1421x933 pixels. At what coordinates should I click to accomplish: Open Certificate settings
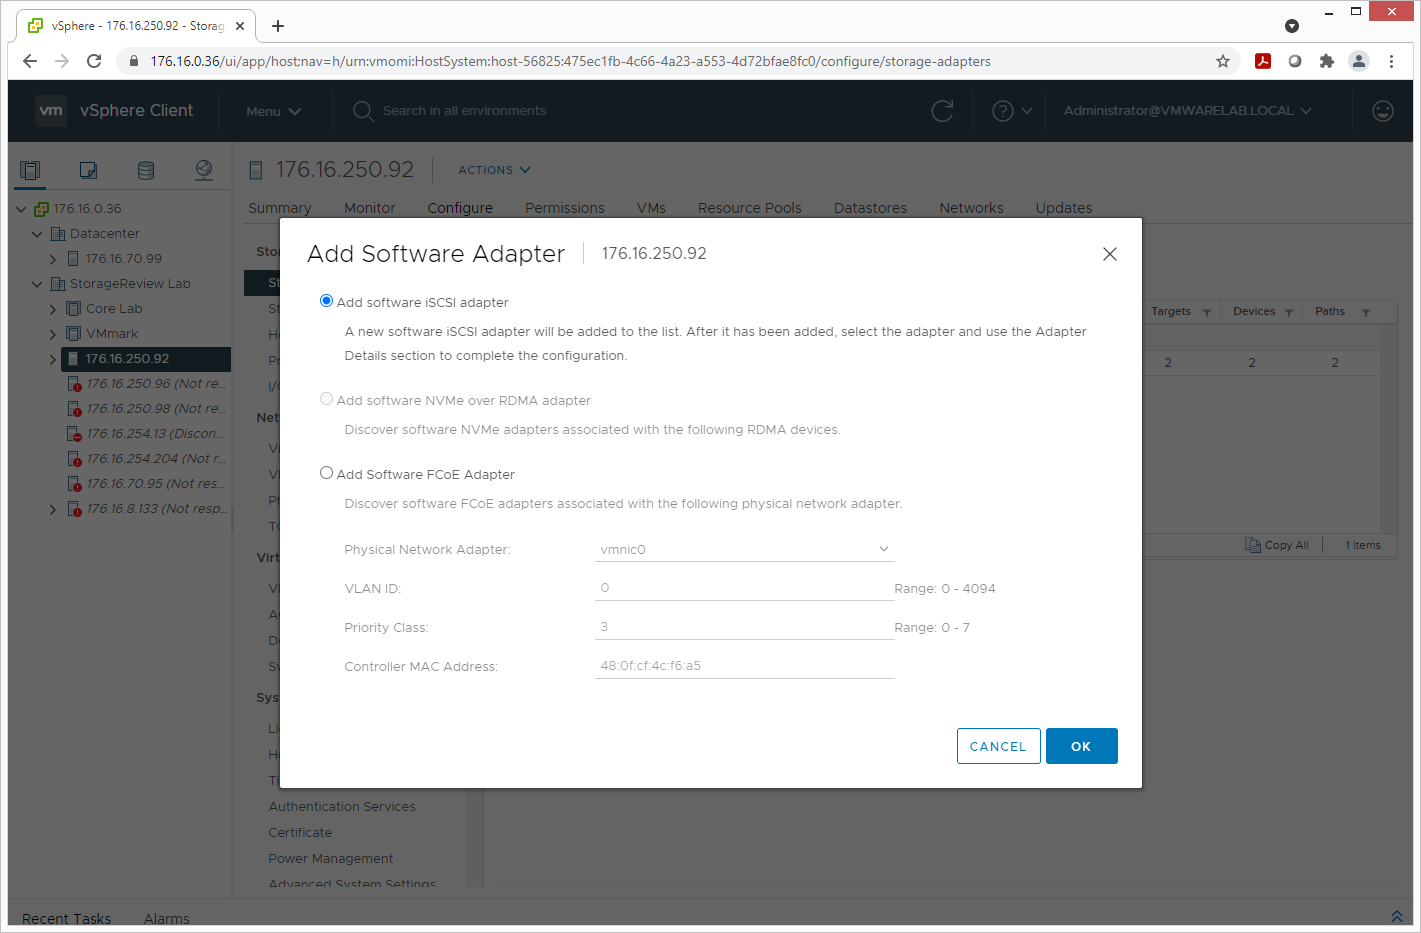(x=300, y=833)
